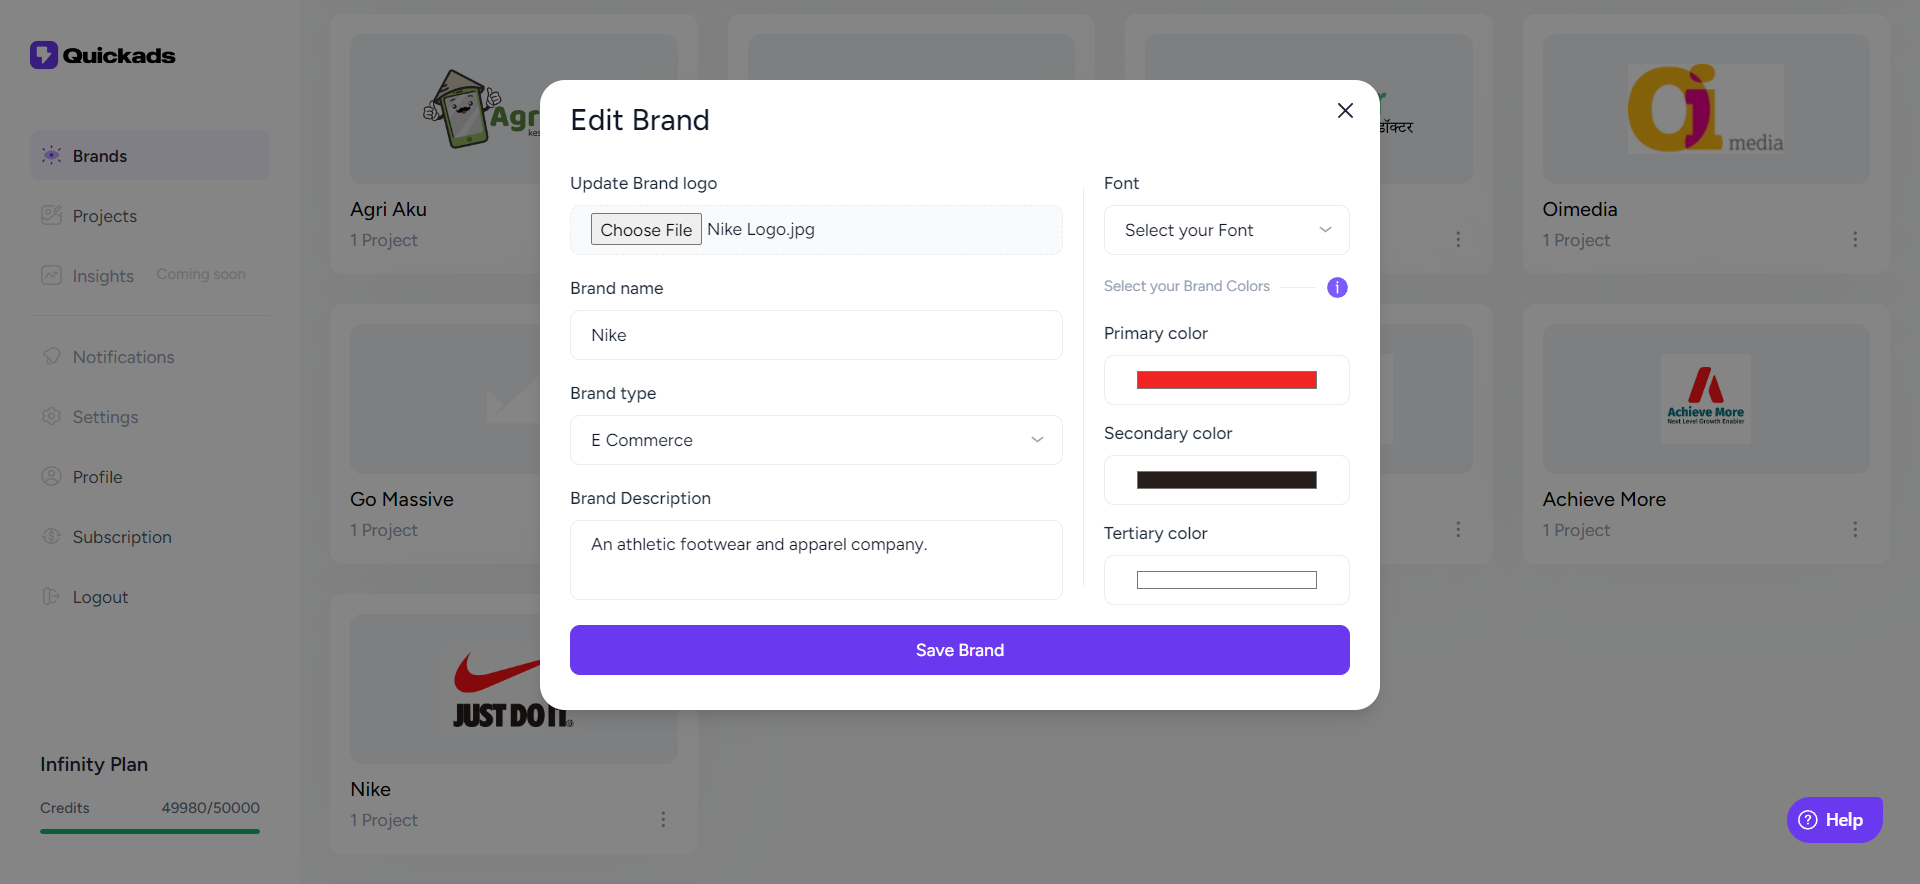
Task: Expand the Brand type dropdown
Action: (x=816, y=440)
